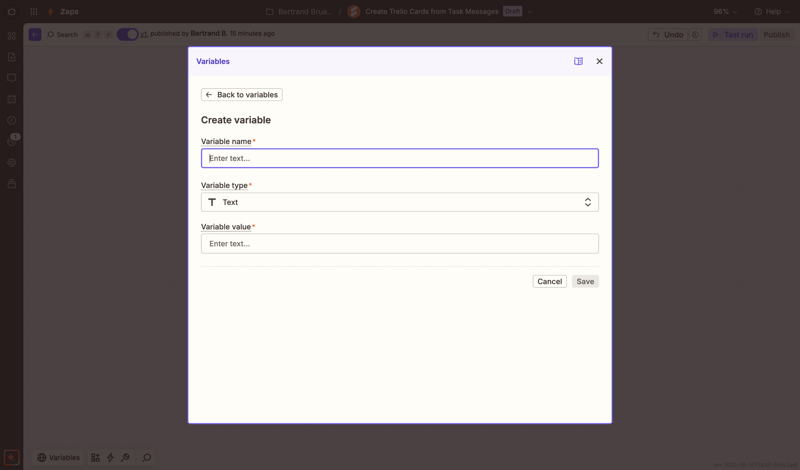Open the Variable type dropdown showing Text
The width and height of the screenshot is (800, 470).
coord(399,202)
